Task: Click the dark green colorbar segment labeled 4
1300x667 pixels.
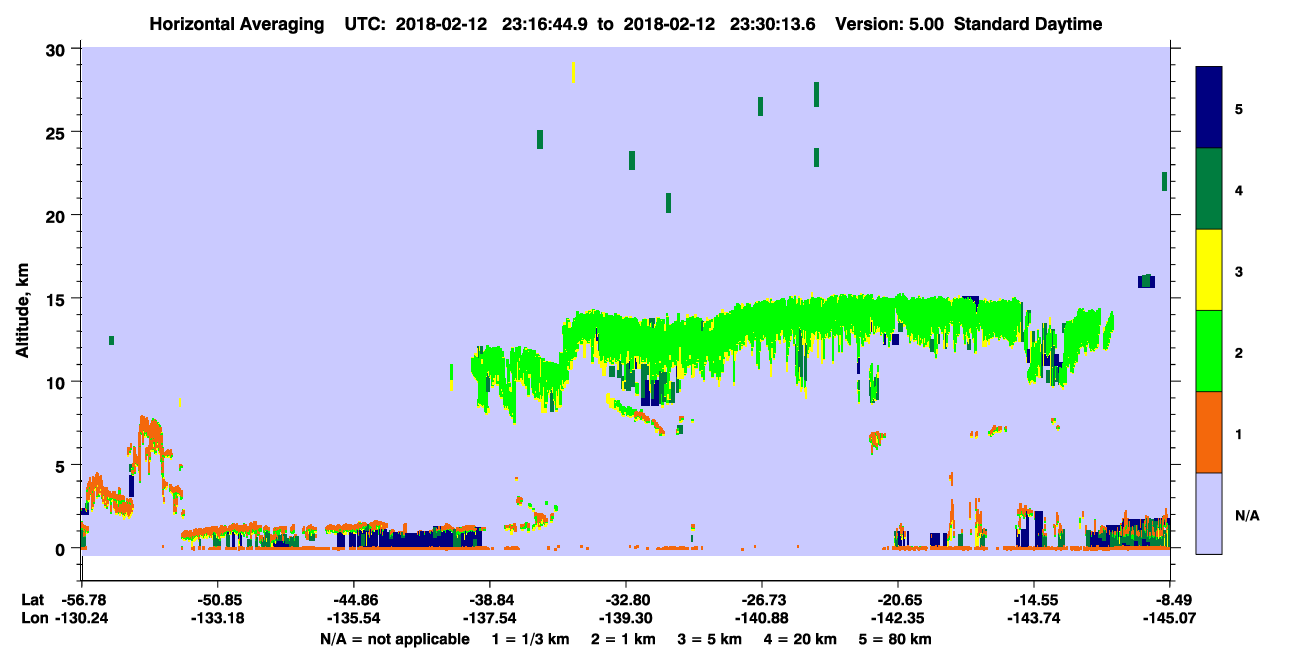Action: click(x=1209, y=189)
